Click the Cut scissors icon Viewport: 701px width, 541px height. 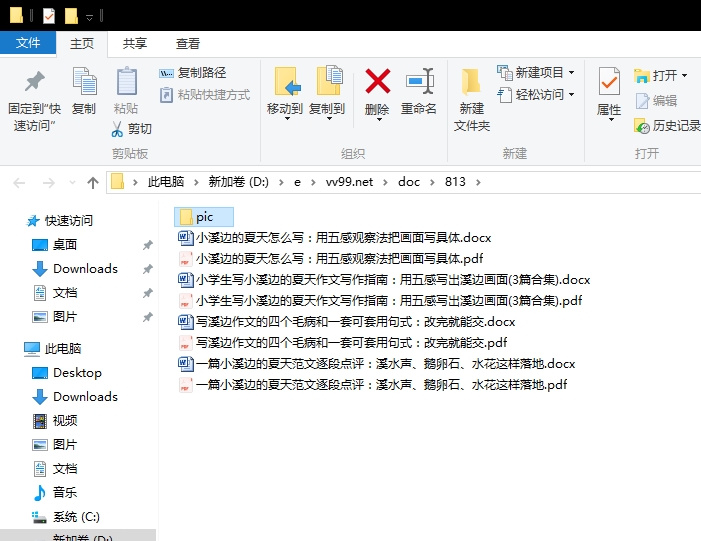coord(117,129)
